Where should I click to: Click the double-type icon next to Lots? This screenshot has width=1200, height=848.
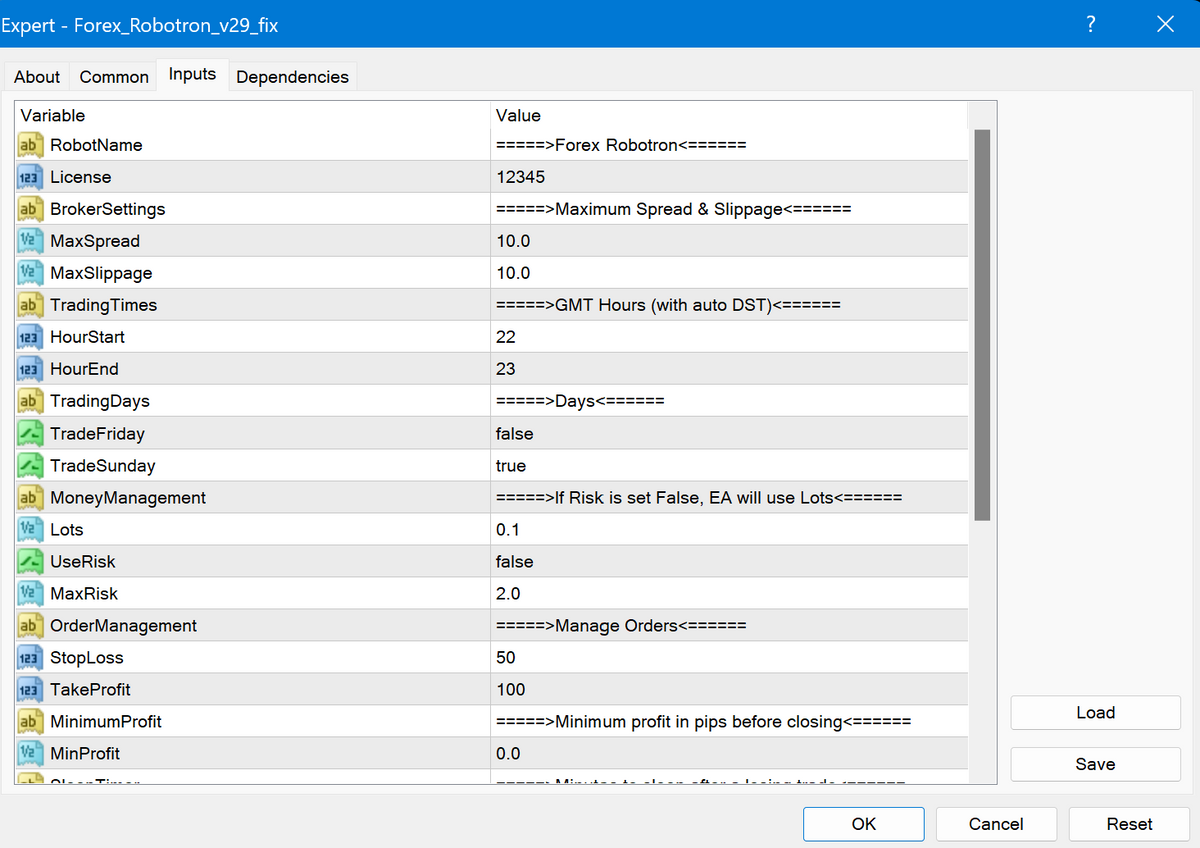[30, 530]
